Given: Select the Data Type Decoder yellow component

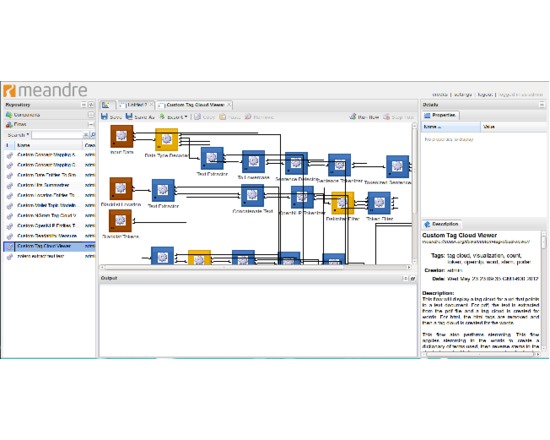Looking at the screenshot, I should pyautogui.click(x=167, y=139).
